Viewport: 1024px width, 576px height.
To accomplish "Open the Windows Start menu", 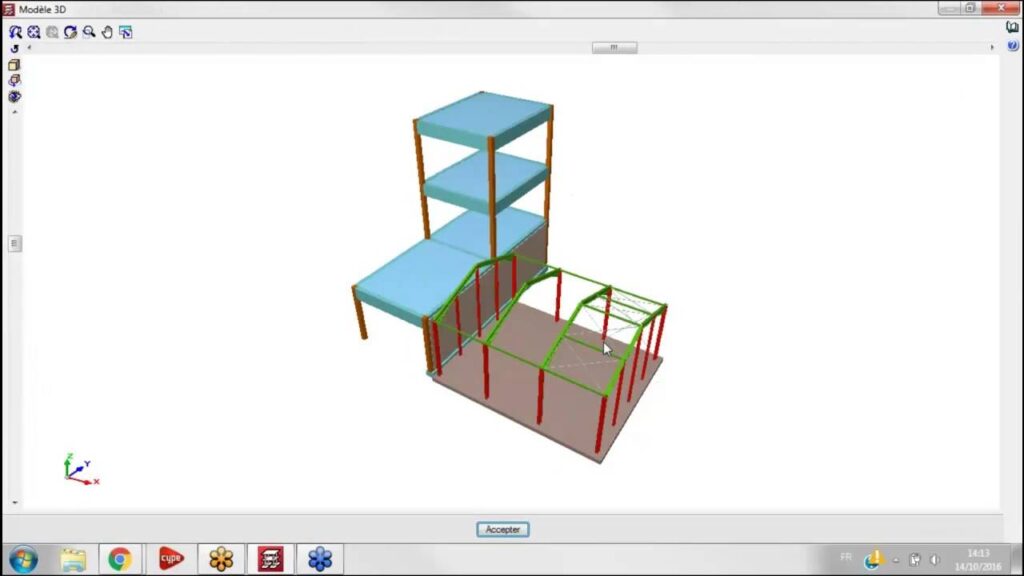I will (x=23, y=559).
